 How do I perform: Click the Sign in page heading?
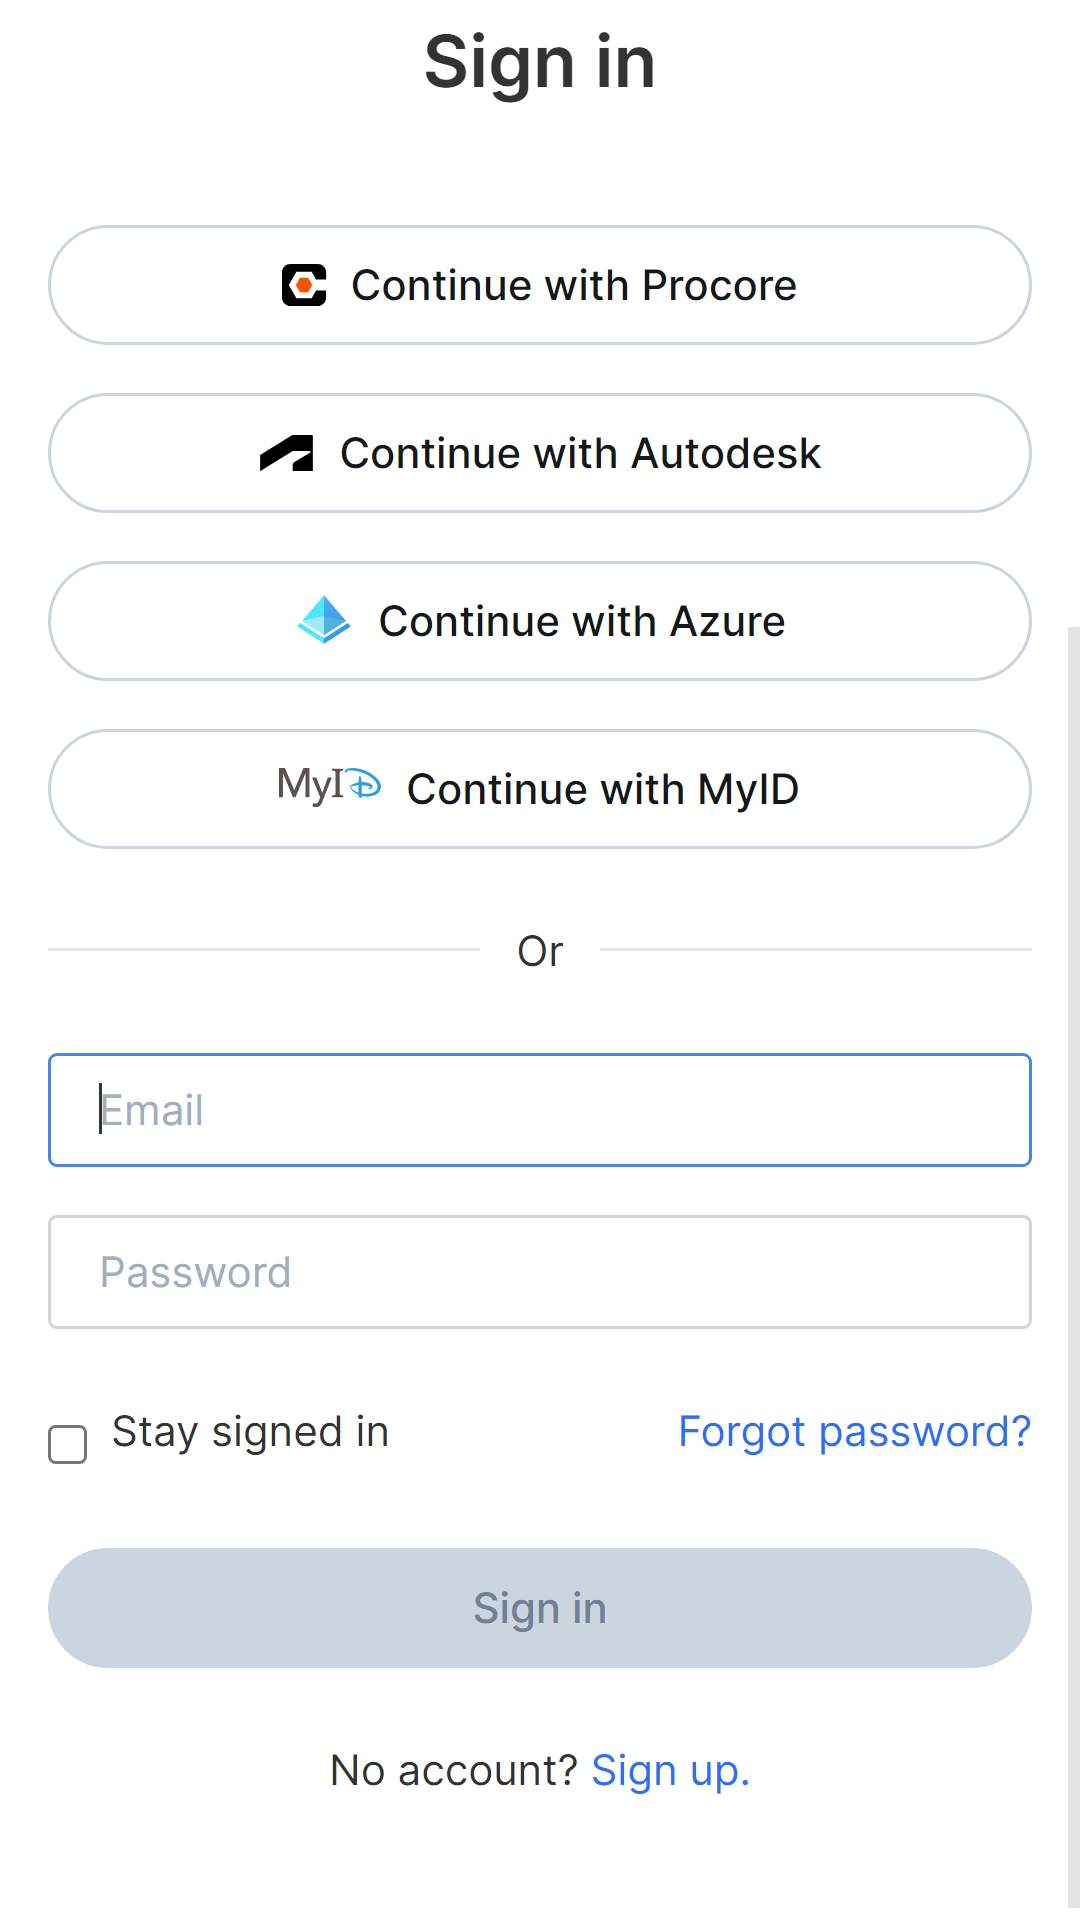pyautogui.click(x=540, y=62)
